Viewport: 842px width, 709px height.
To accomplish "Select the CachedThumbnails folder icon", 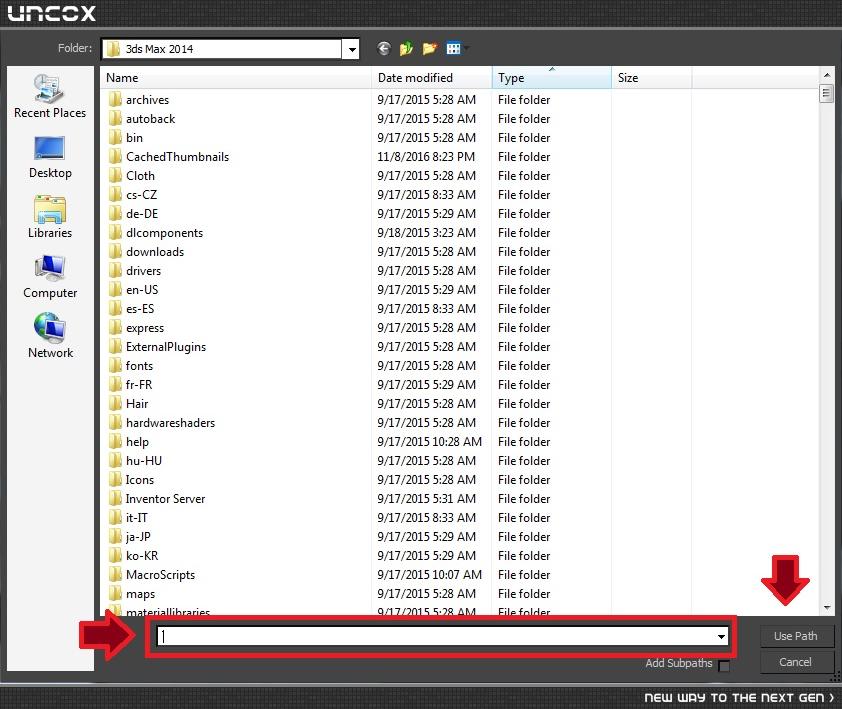I will click(x=114, y=156).
